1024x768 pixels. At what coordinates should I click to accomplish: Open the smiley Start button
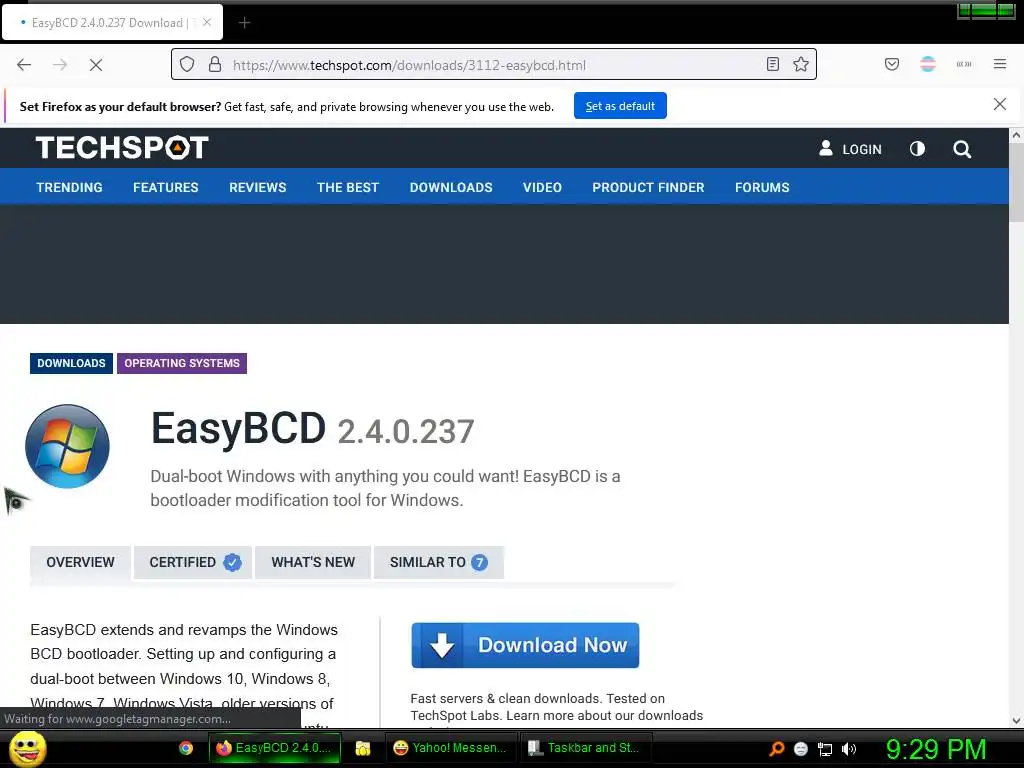click(x=27, y=748)
